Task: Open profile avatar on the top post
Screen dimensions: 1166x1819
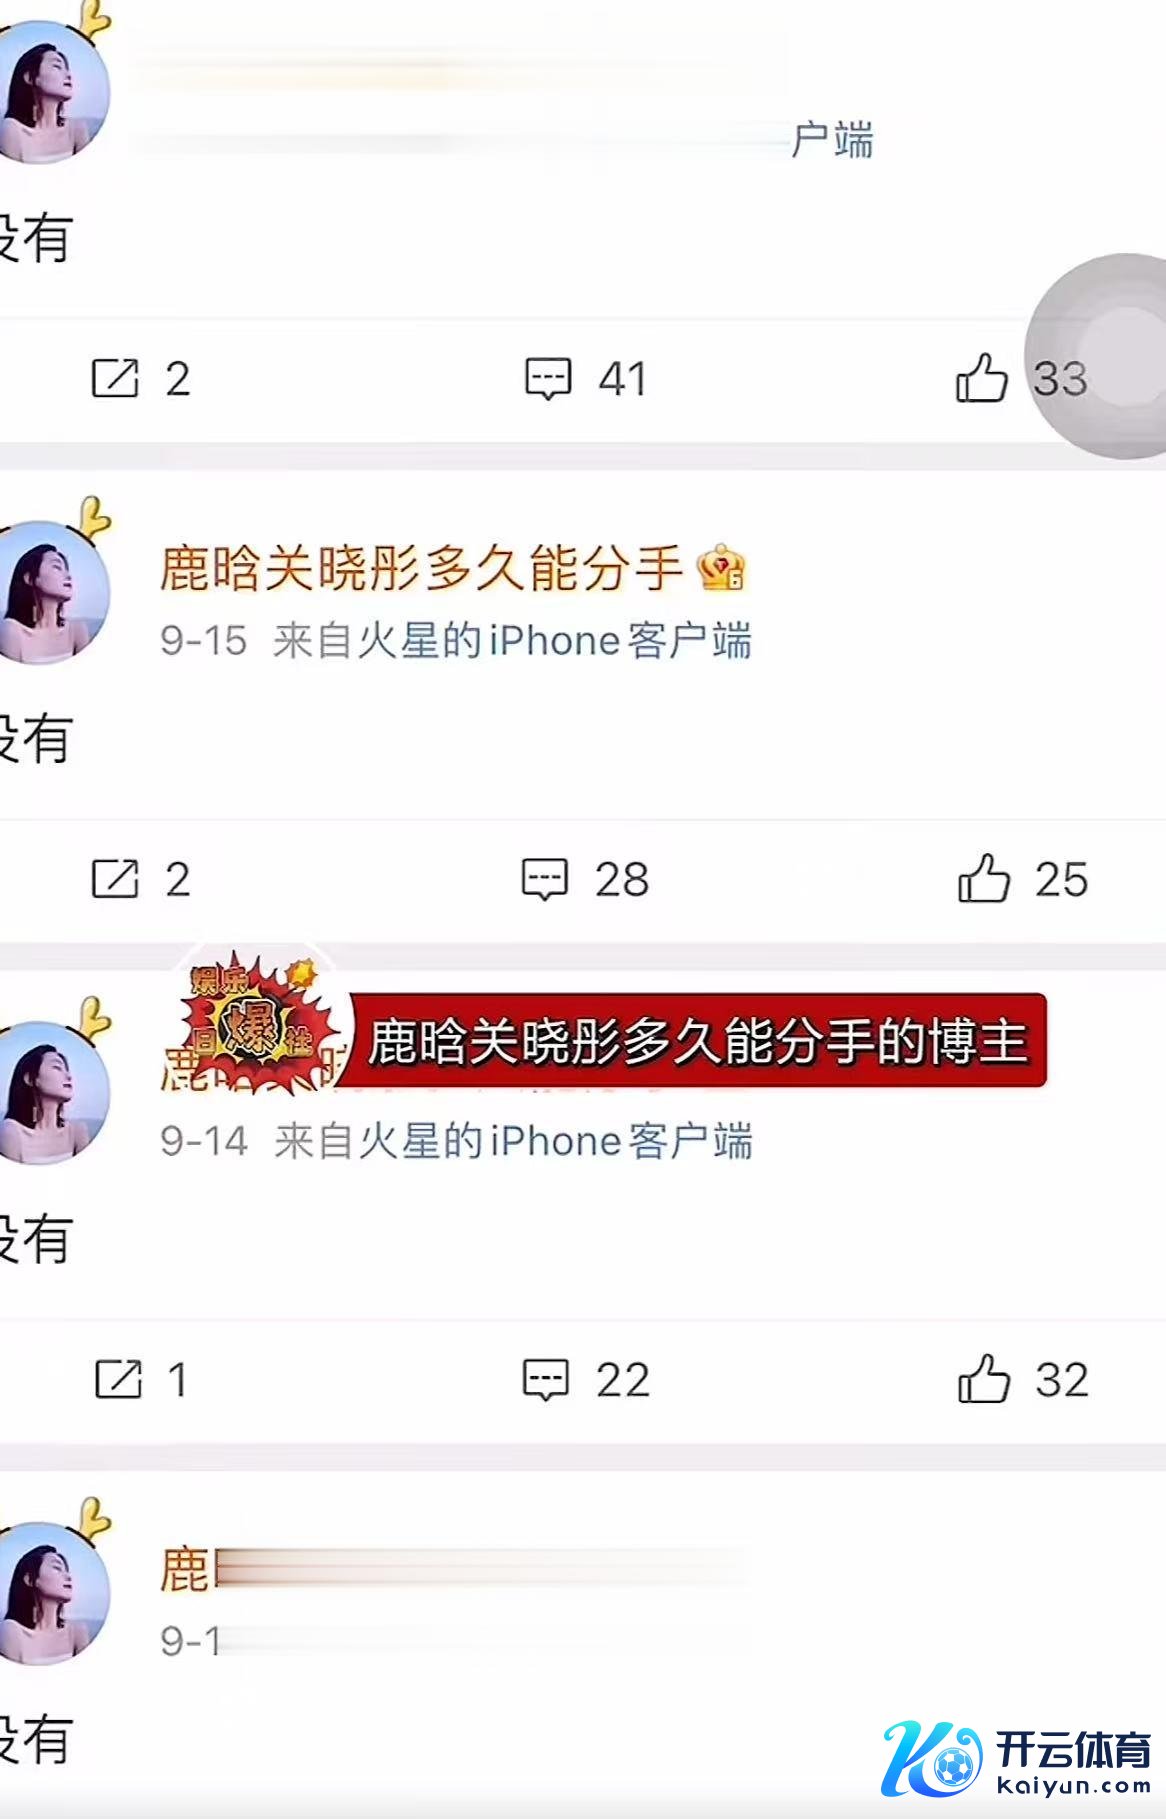Action: click(x=52, y=92)
